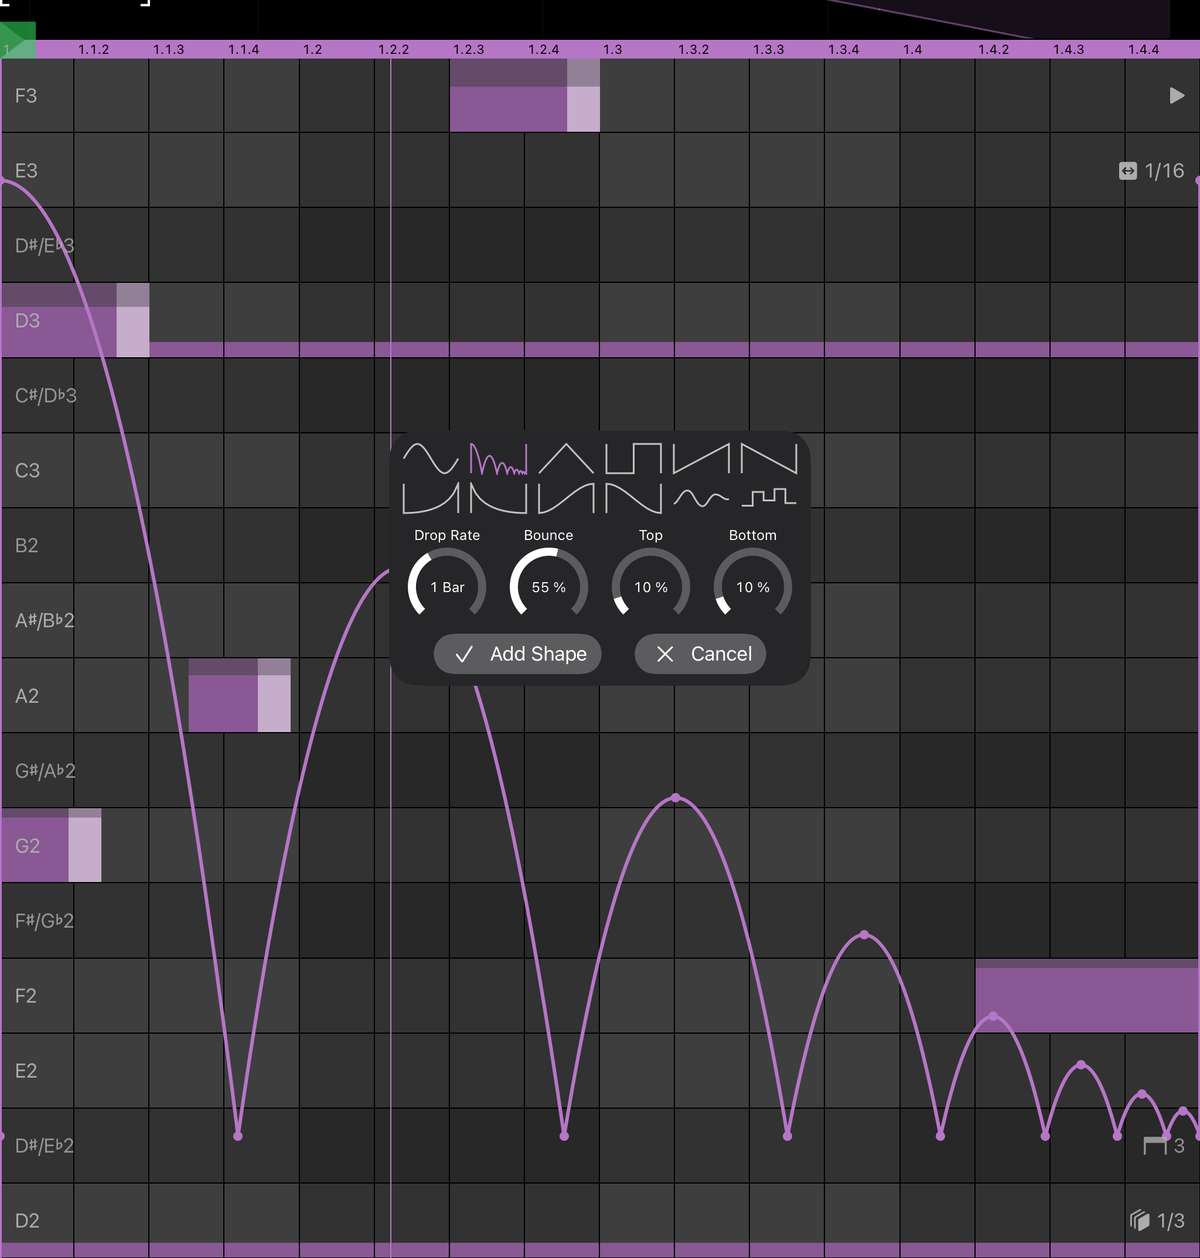This screenshot has height=1258, width=1200.
Task: Click the bottom curve point near 1.2.4
Action: pyautogui.click(x=564, y=1136)
